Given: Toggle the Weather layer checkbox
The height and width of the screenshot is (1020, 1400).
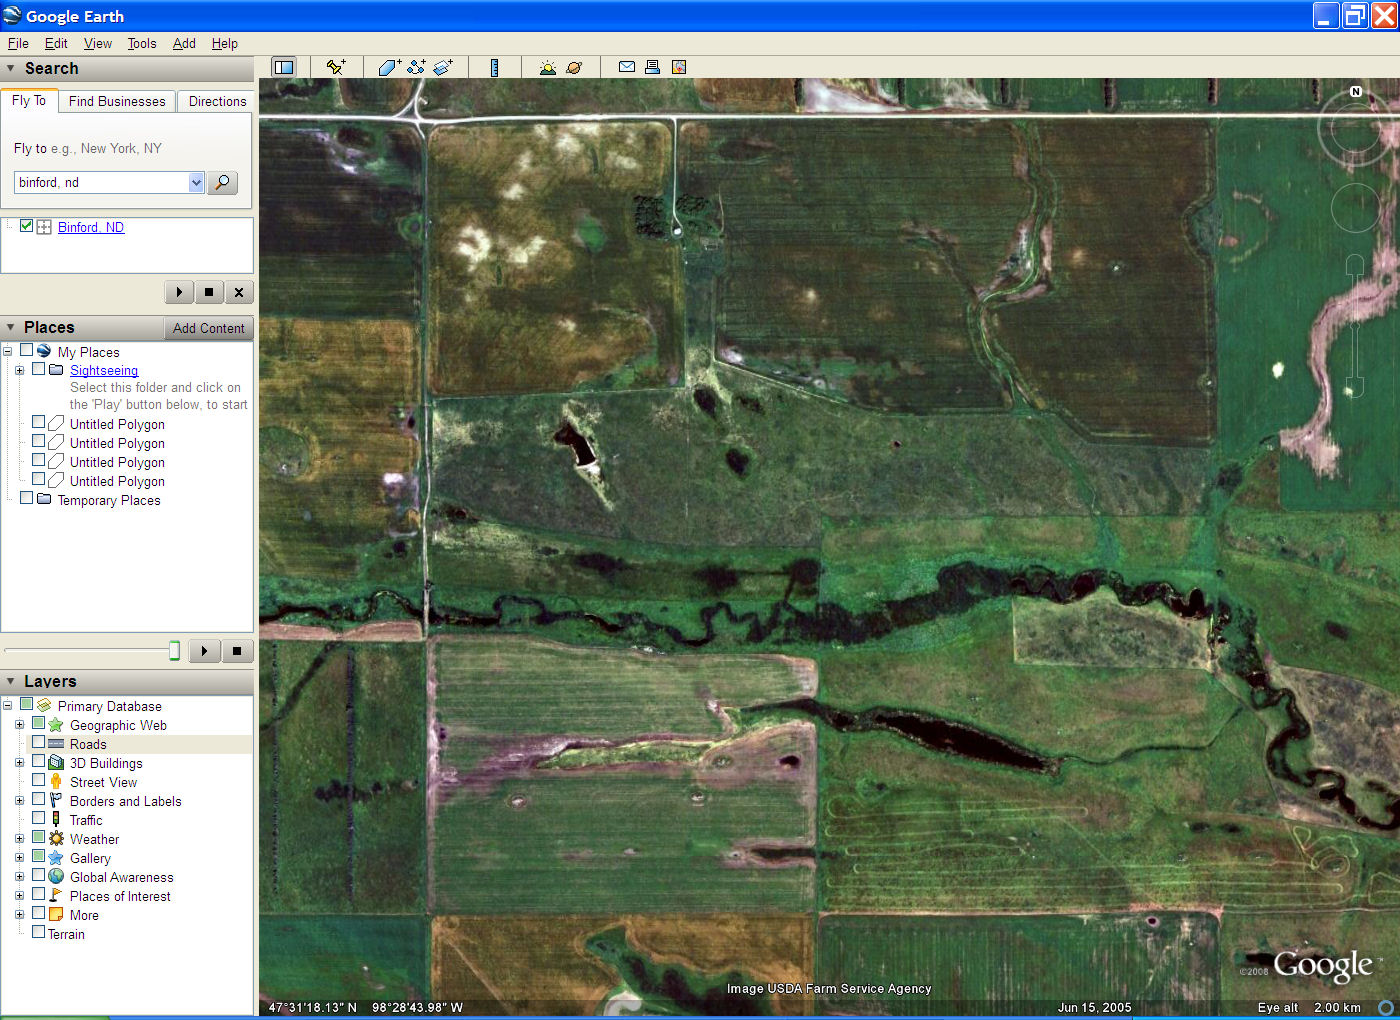Looking at the screenshot, I should pyautogui.click(x=38, y=837).
